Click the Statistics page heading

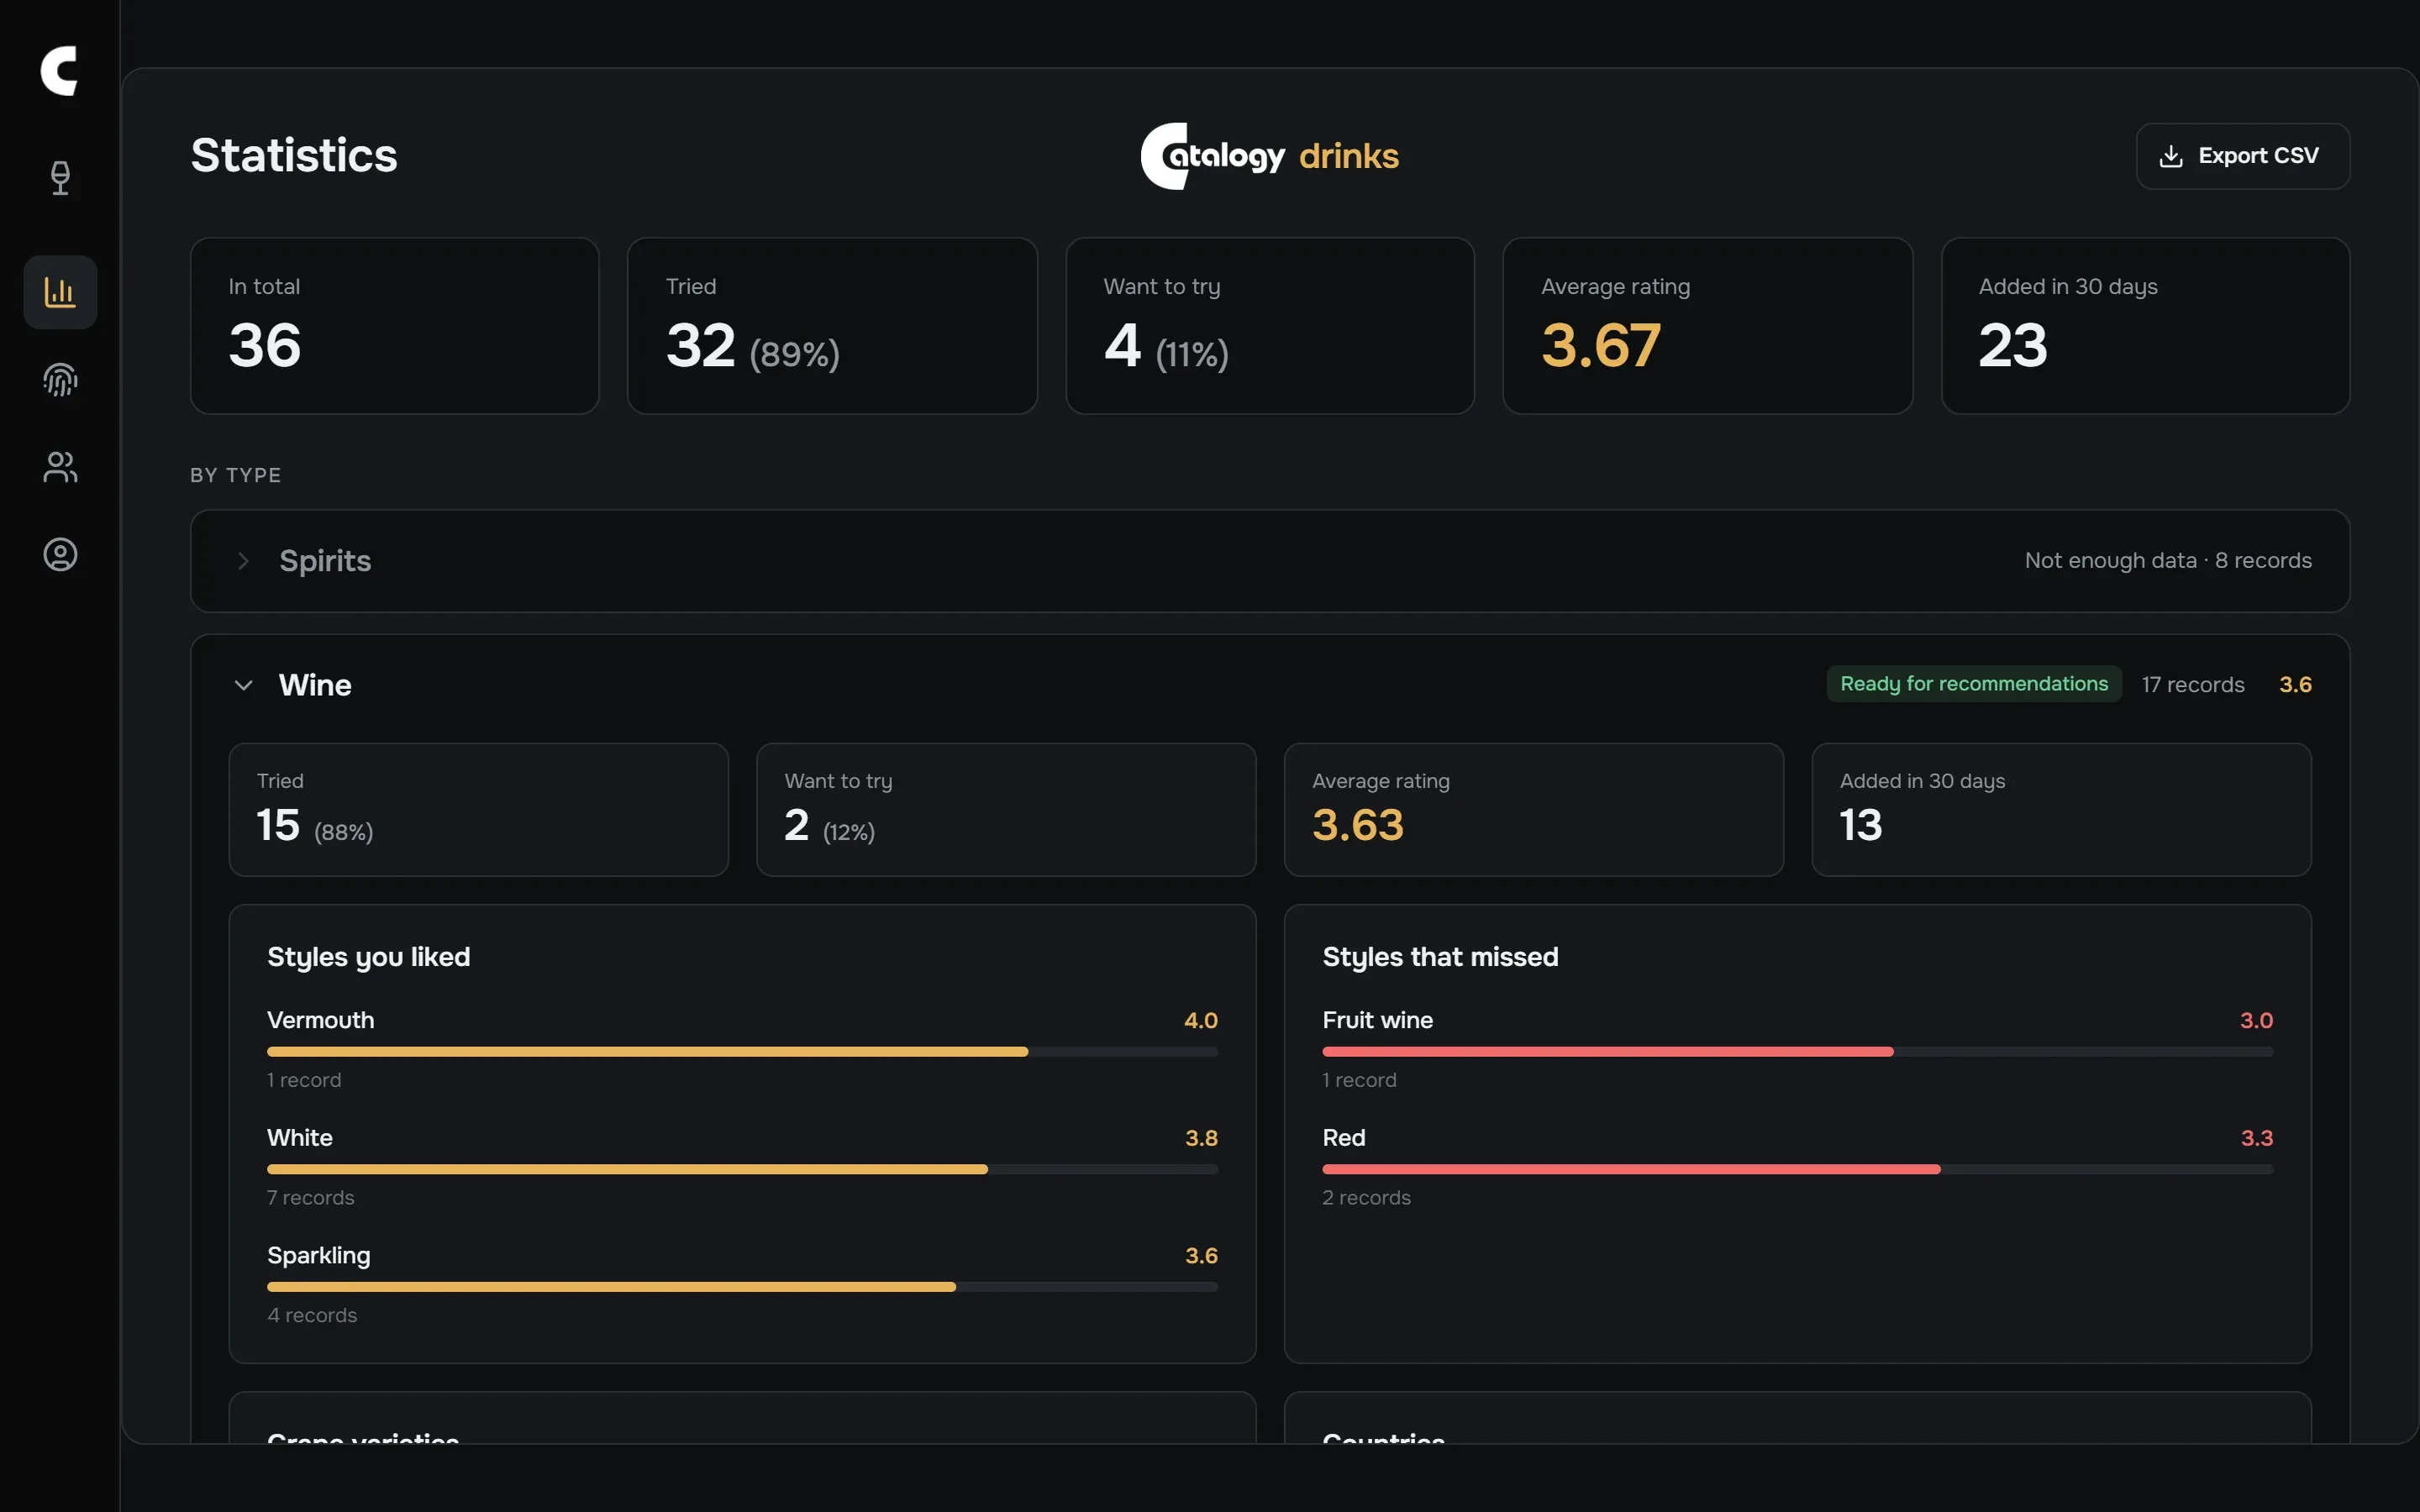coord(294,156)
